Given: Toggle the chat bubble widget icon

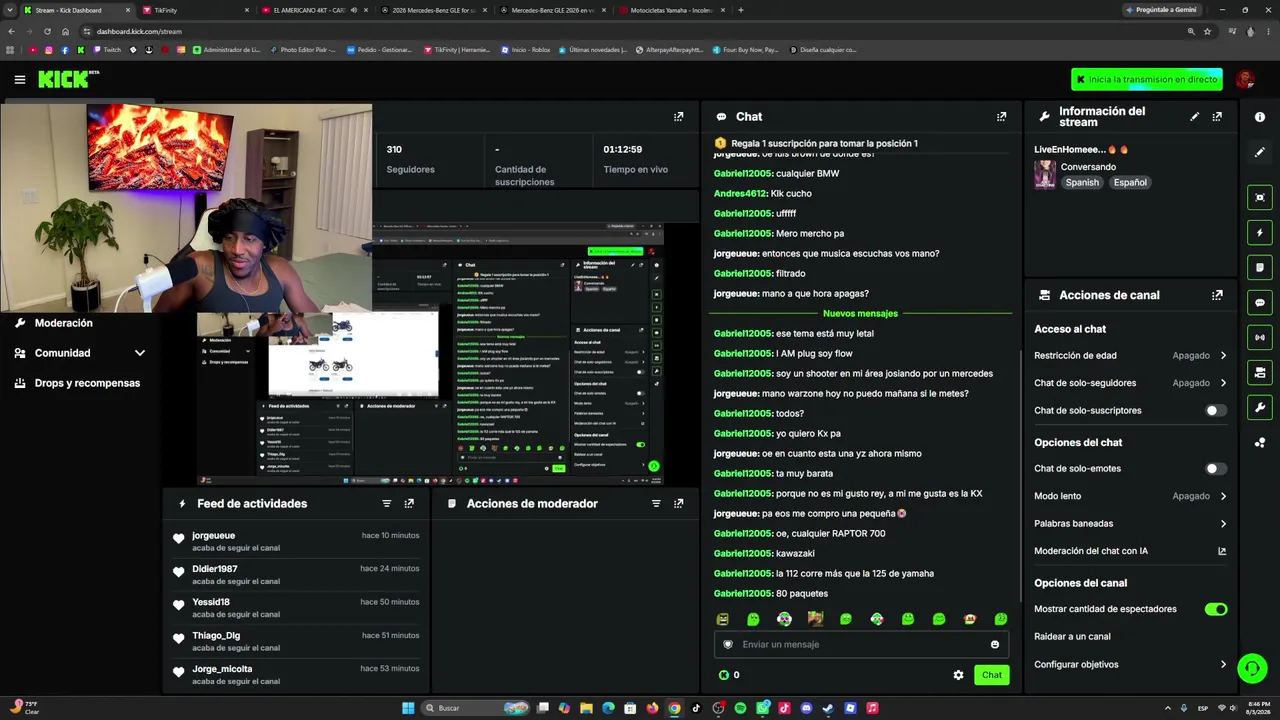Looking at the screenshot, I should (x=1260, y=302).
